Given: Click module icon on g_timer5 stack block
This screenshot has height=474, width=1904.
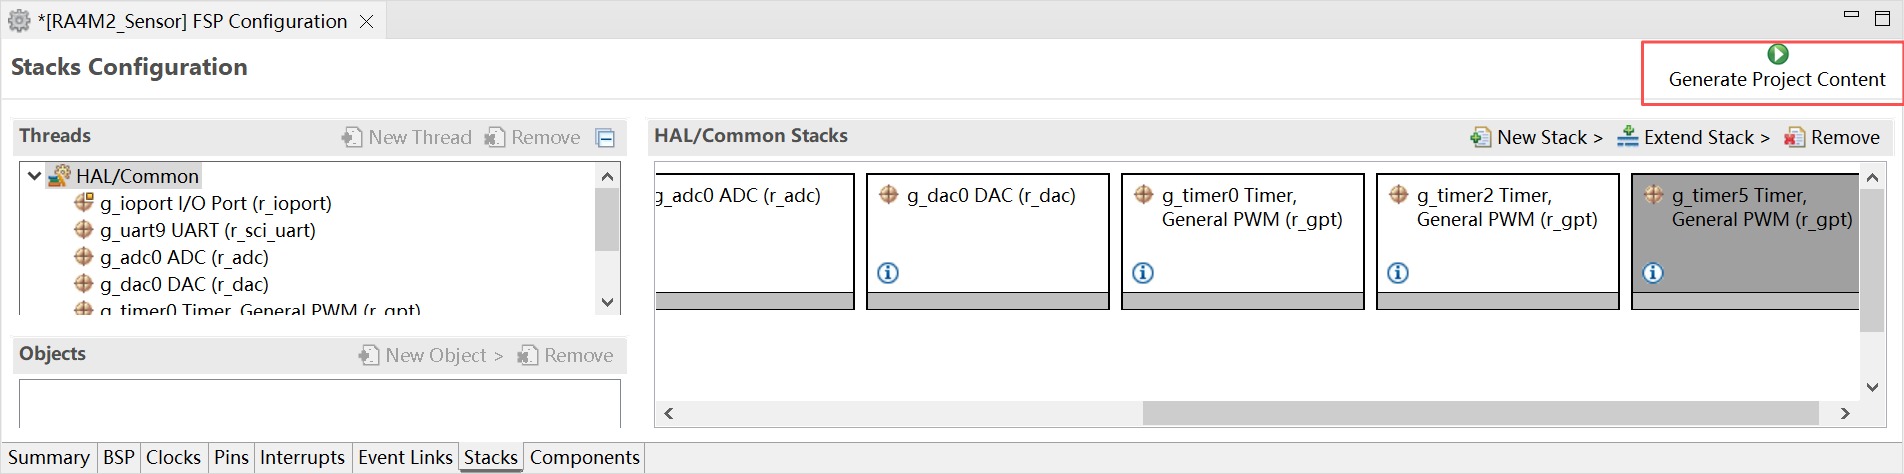Looking at the screenshot, I should [1653, 194].
